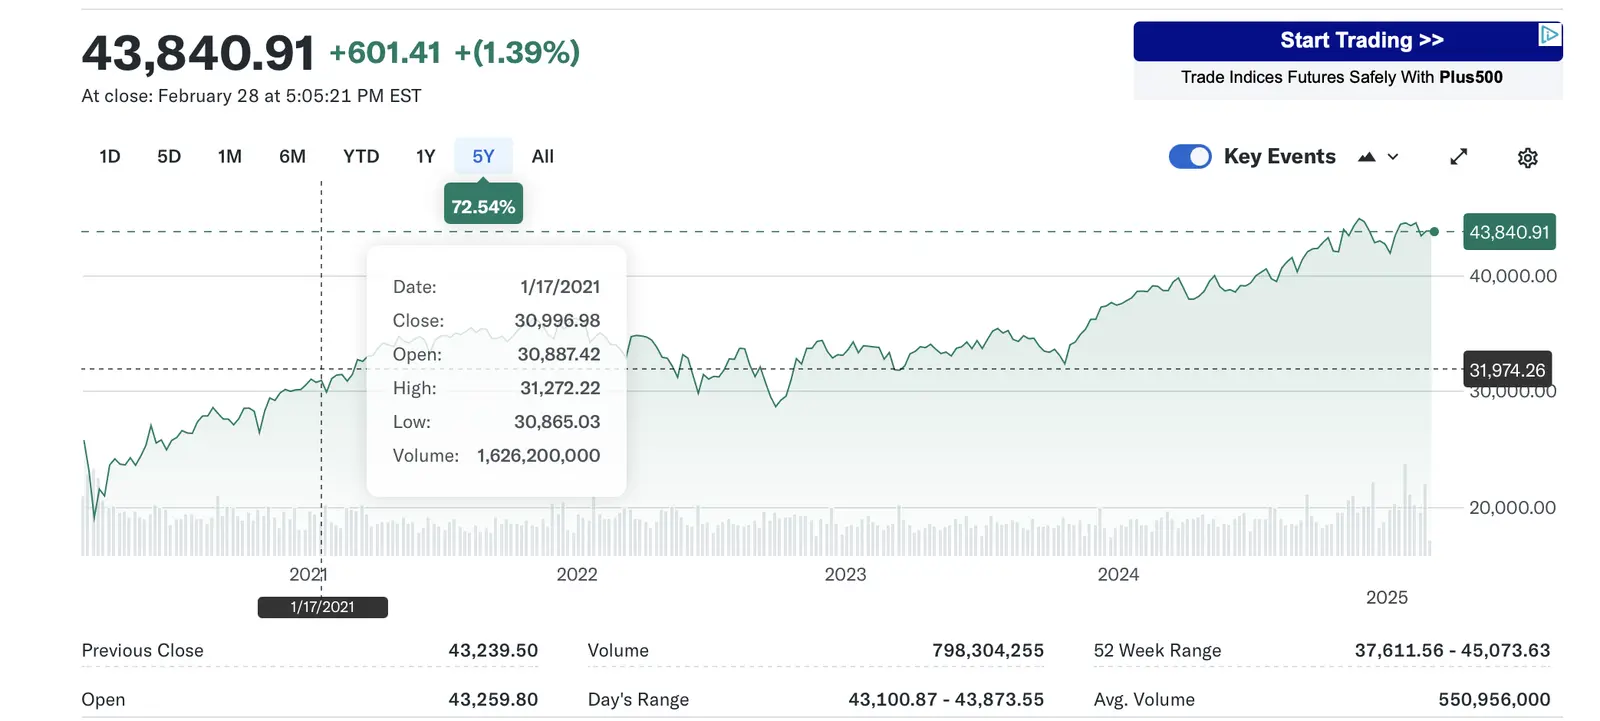
Task: Expand the chart to fullscreen
Action: coord(1458,157)
